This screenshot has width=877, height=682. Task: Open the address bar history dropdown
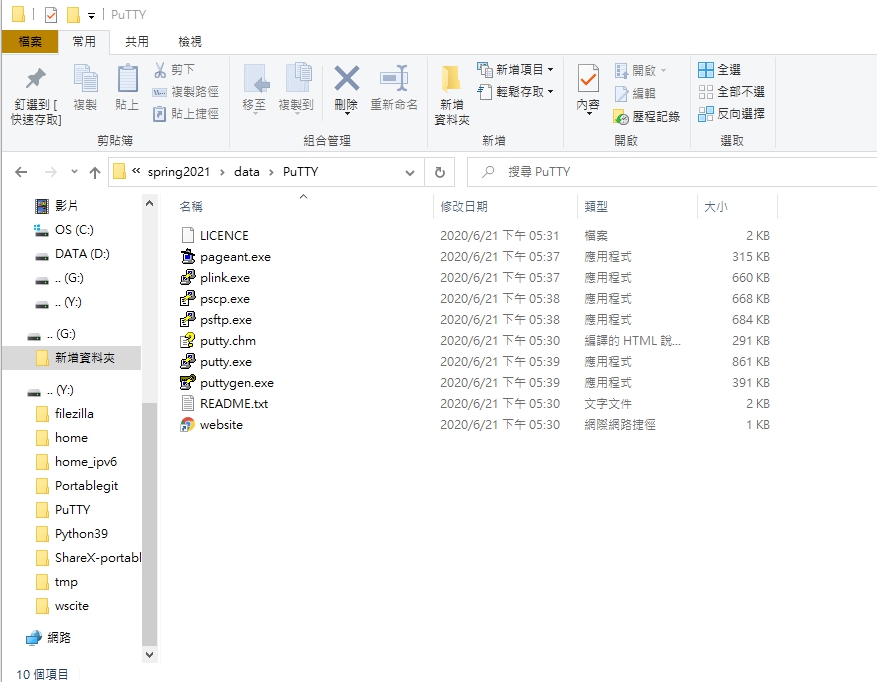(x=410, y=173)
